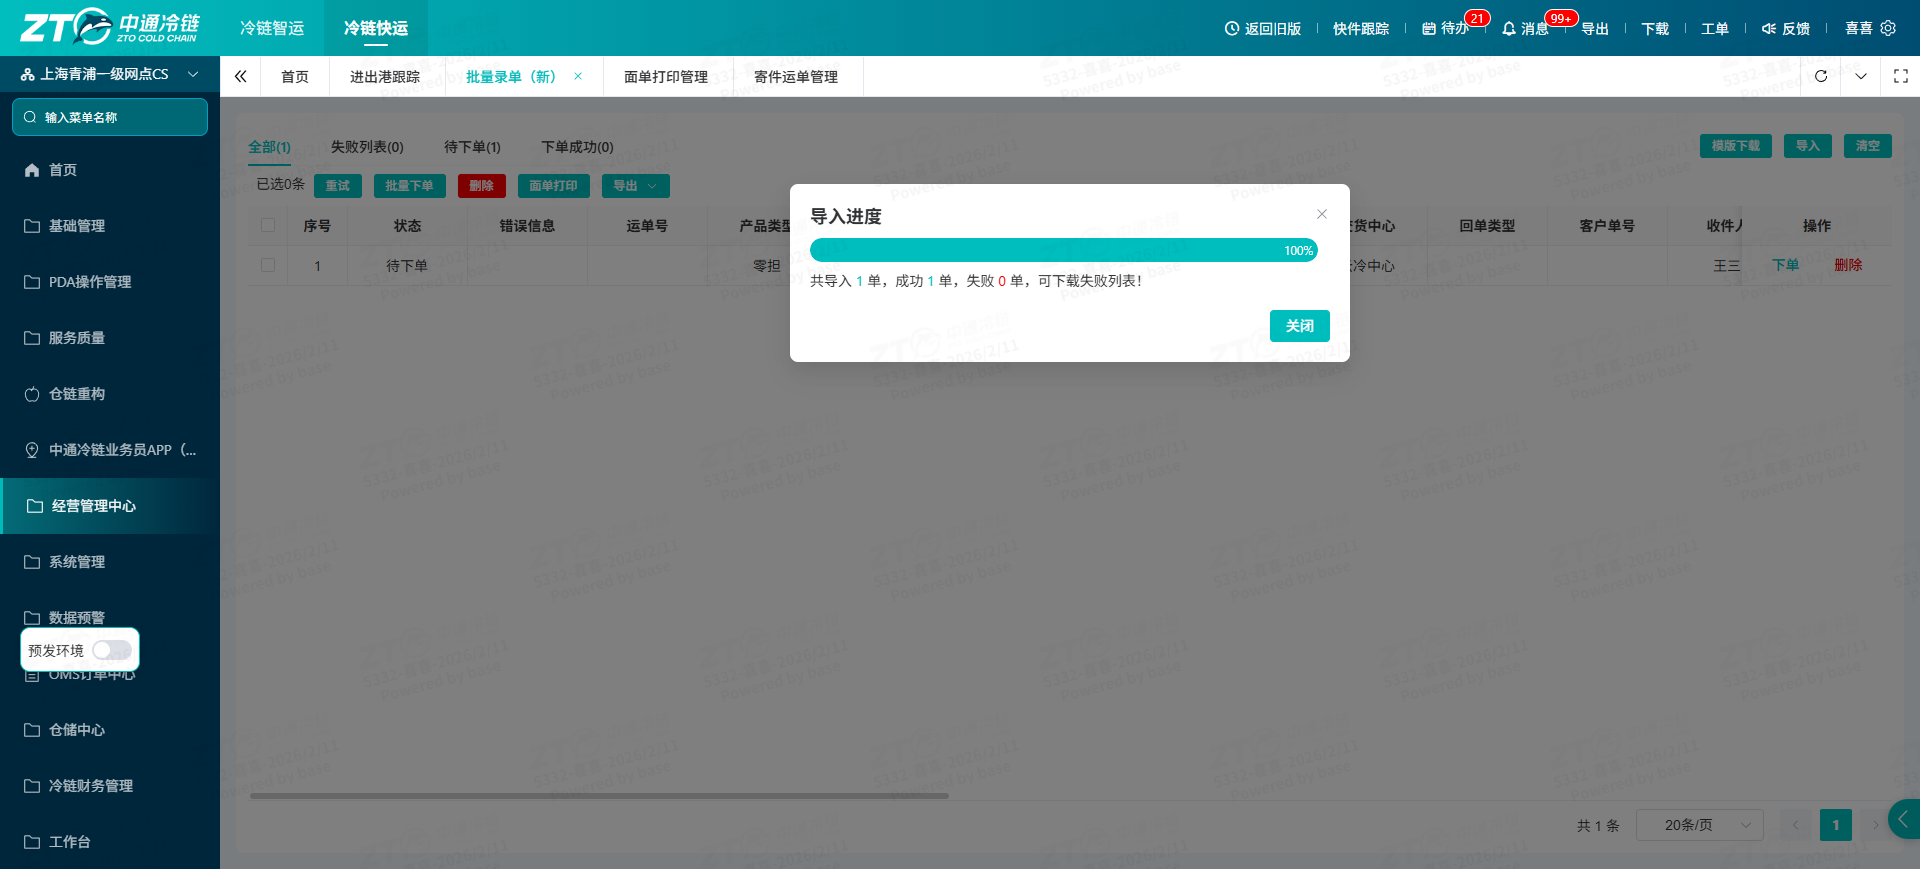Open 冷链智运 top menu
Viewport: 1920px width, 869px height.
[272, 28]
